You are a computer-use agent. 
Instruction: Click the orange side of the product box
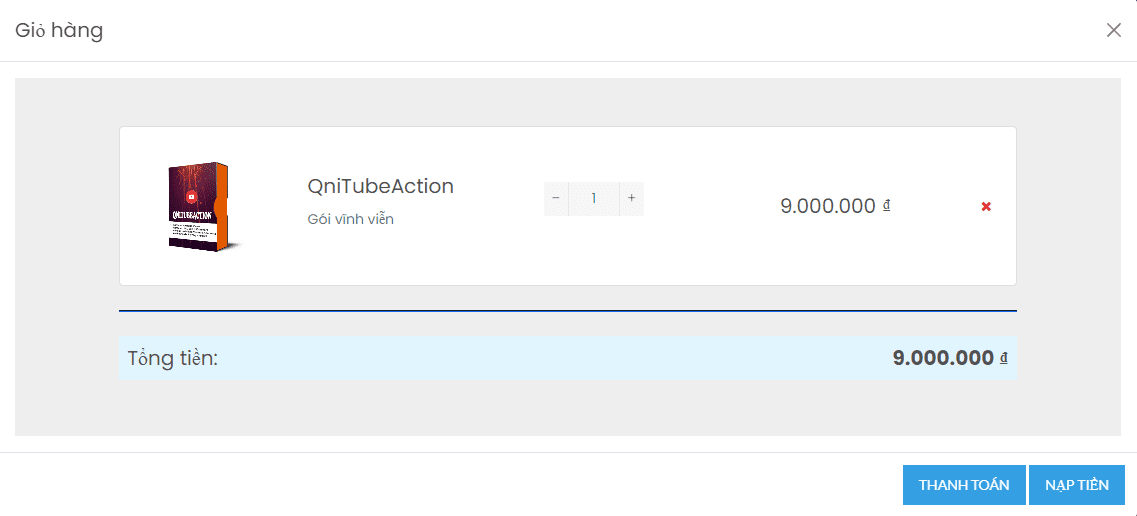tap(223, 207)
